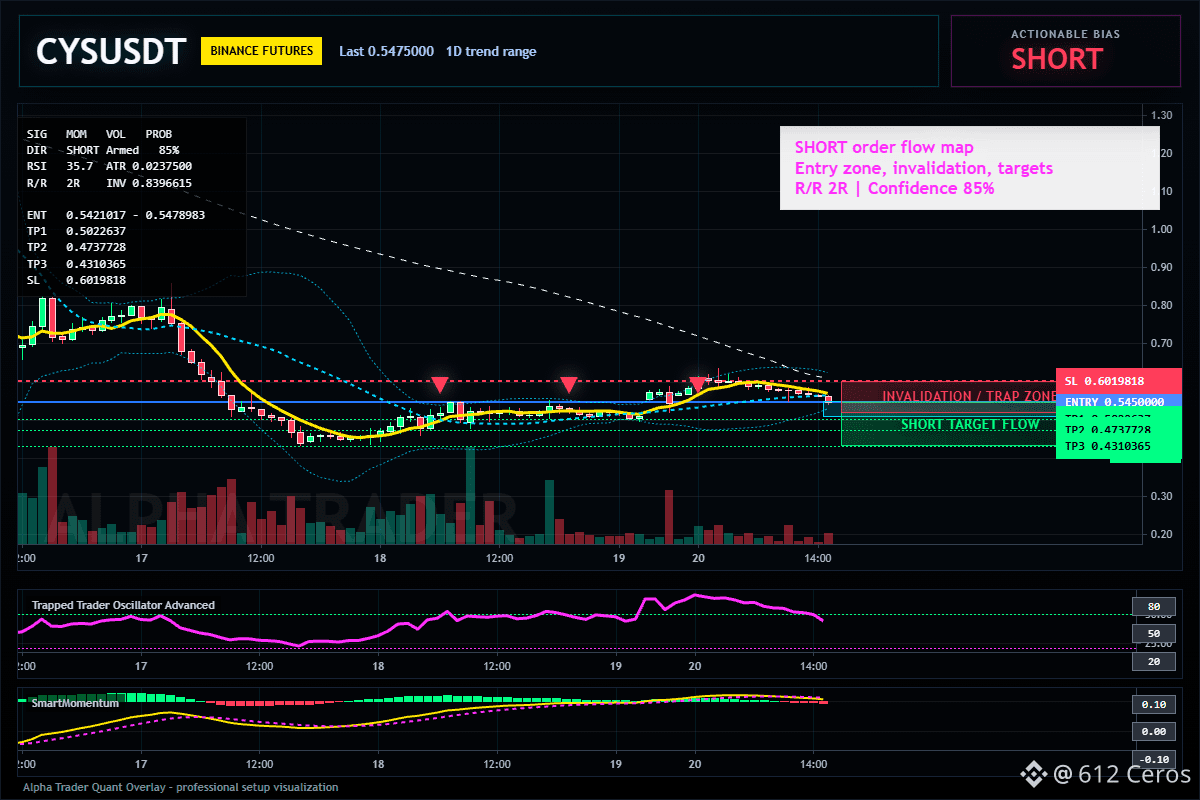Select the CYSUSDT symbol title
This screenshot has height=800, width=1200.
tap(111, 51)
